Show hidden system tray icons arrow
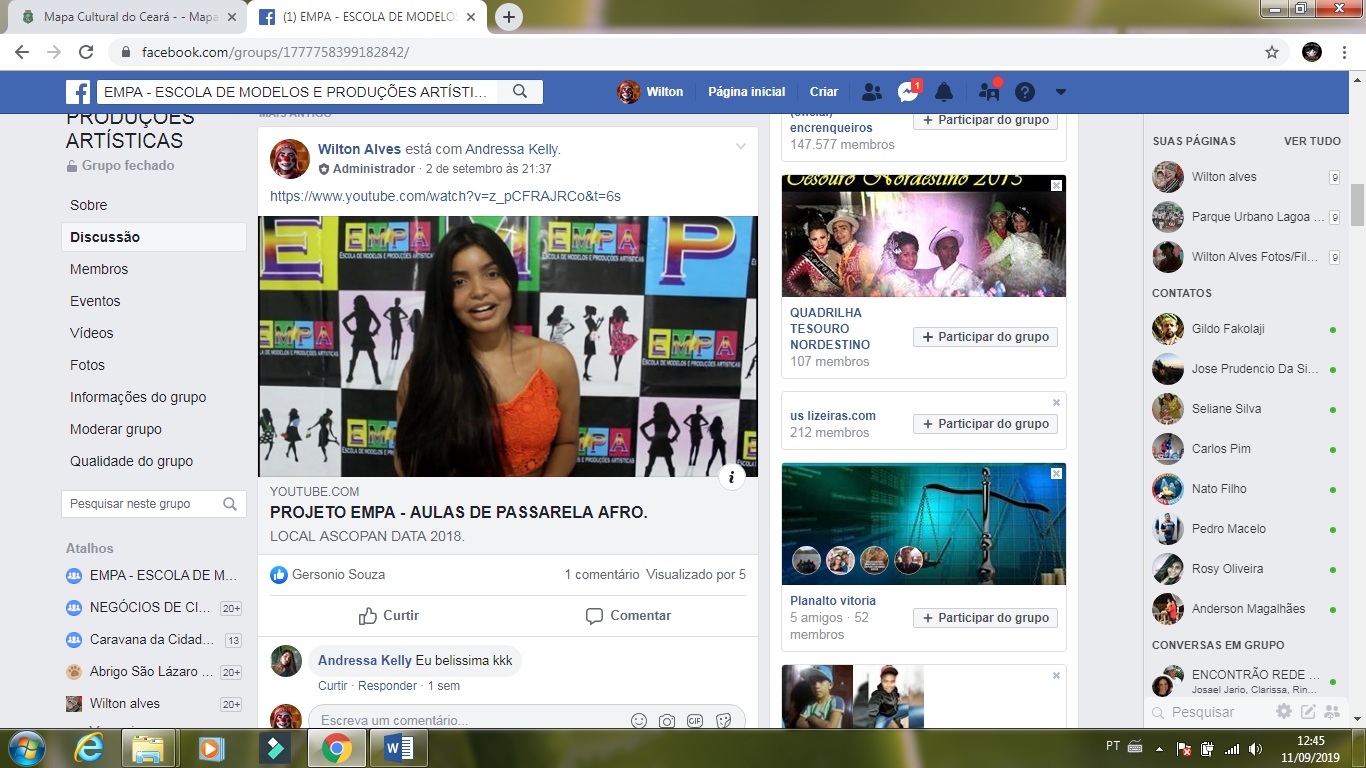 [1160, 748]
